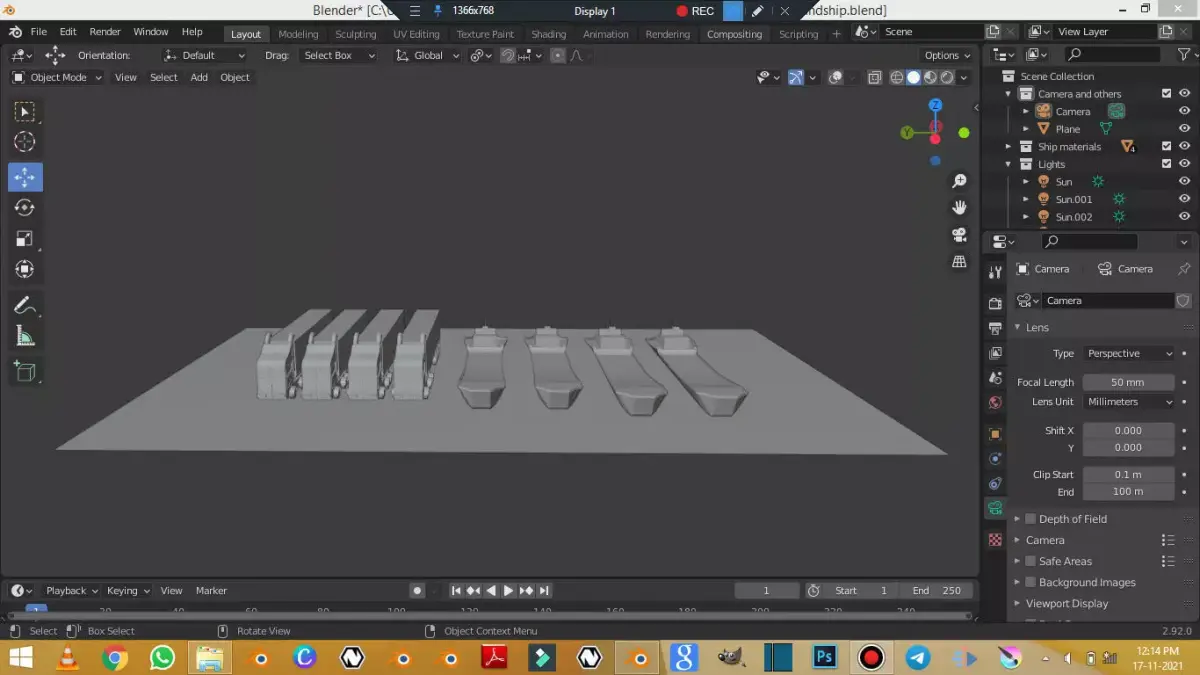Activate the Transform tool
1200x675 pixels.
[25, 269]
